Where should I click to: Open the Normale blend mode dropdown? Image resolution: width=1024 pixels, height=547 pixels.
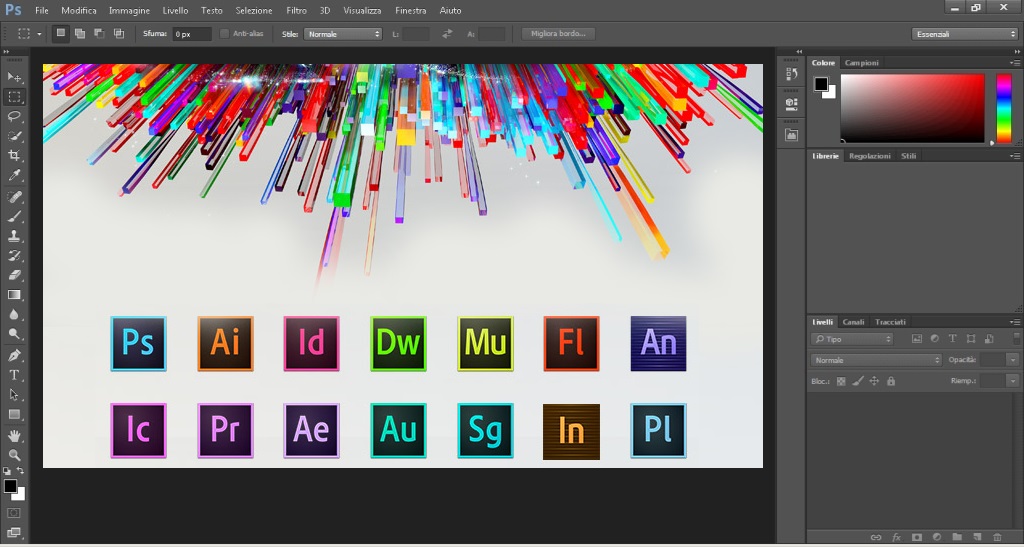pyautogui.click(x=876, y=360)
